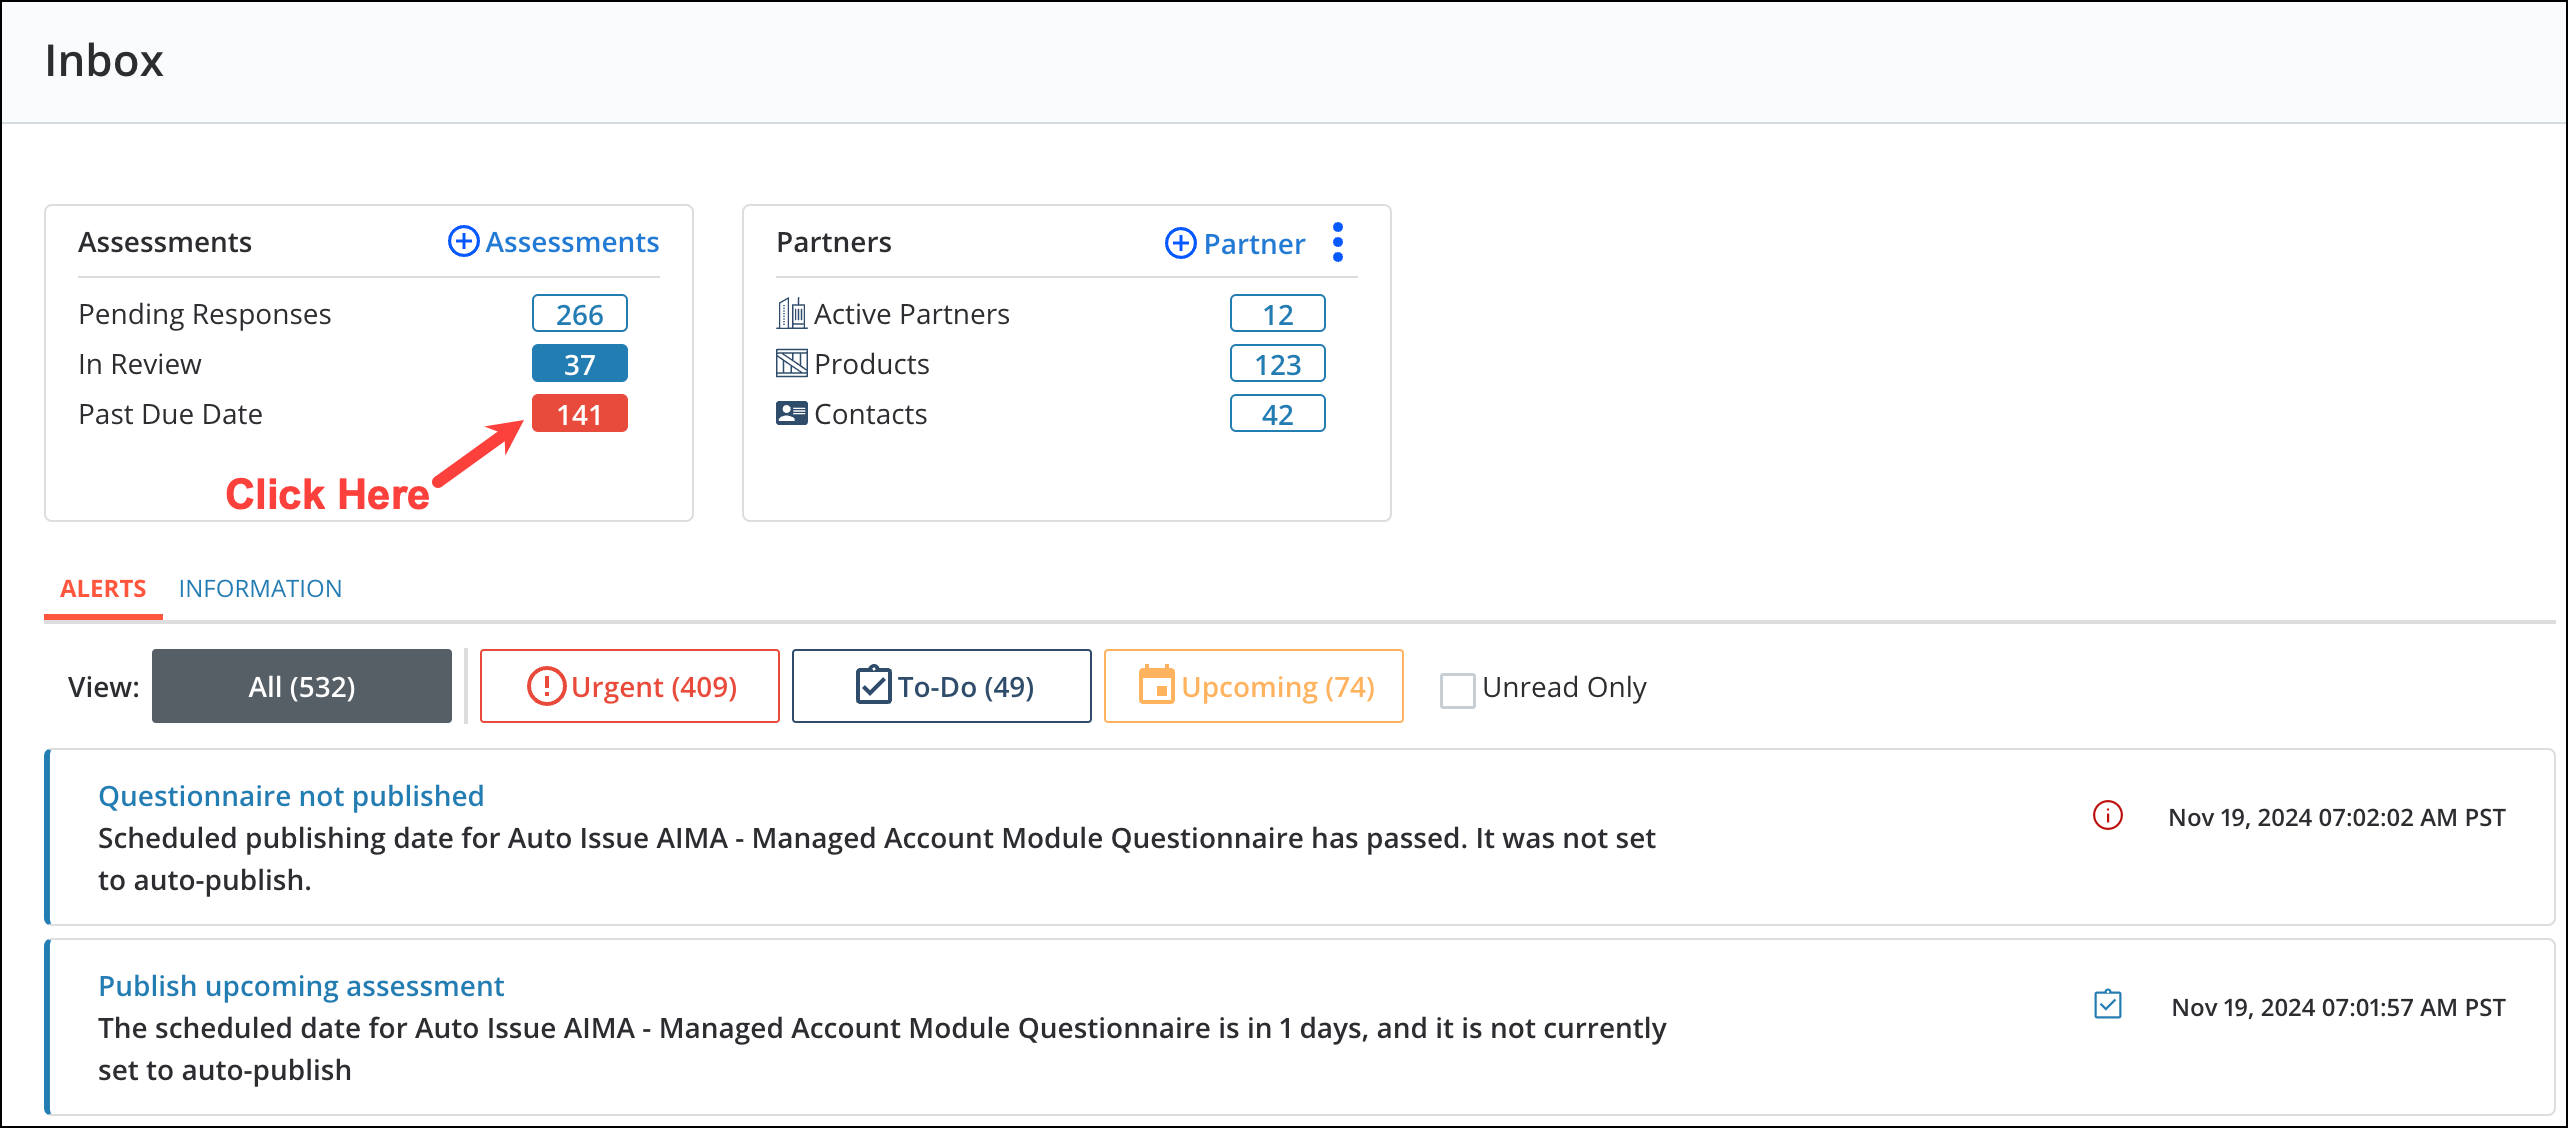2568x1128 pixels.
Task: Click the plus icon next to Partner
Action: click(1180, 243)
